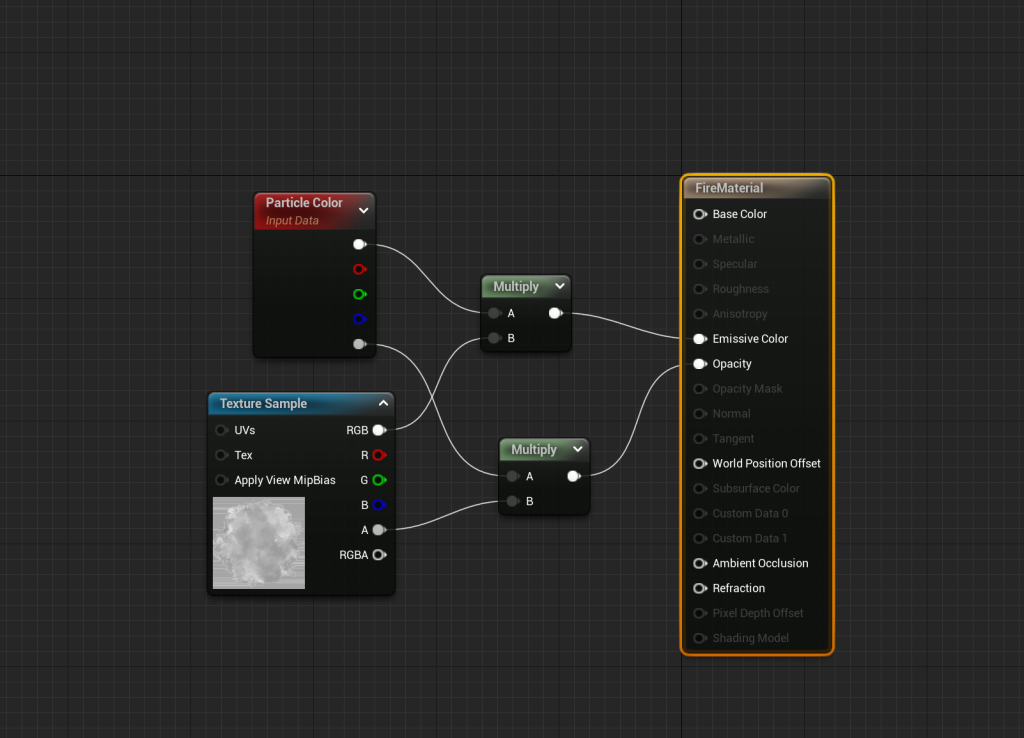Image resolution: width=1024 pixels, height=738 pixels.
Task: Collapse the Texture Sample node with its chevron
Action: [x=383, y=403]
